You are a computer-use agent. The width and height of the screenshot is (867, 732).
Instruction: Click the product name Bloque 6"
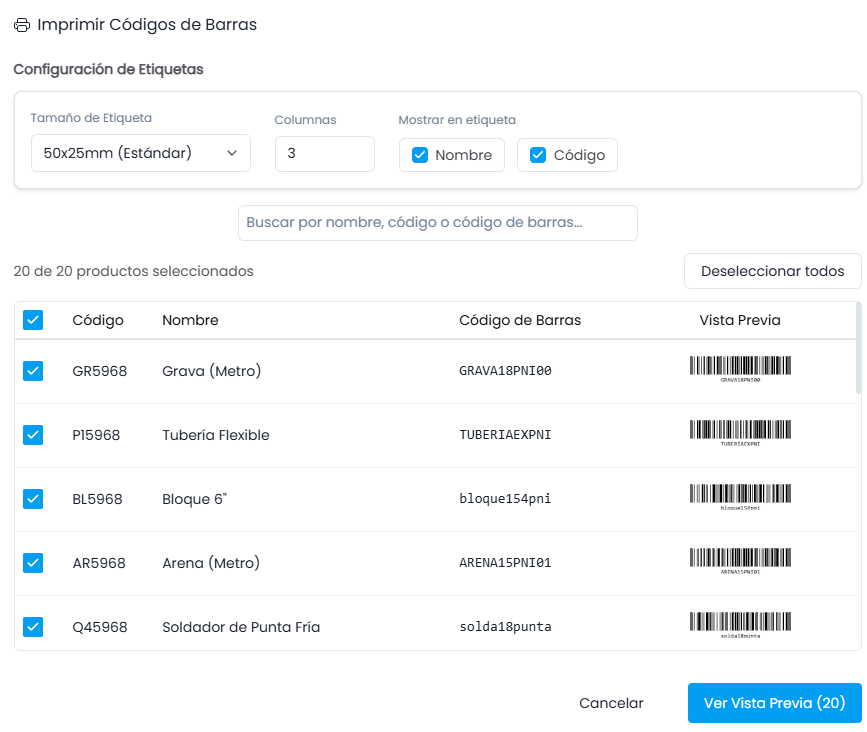(195, 499)
